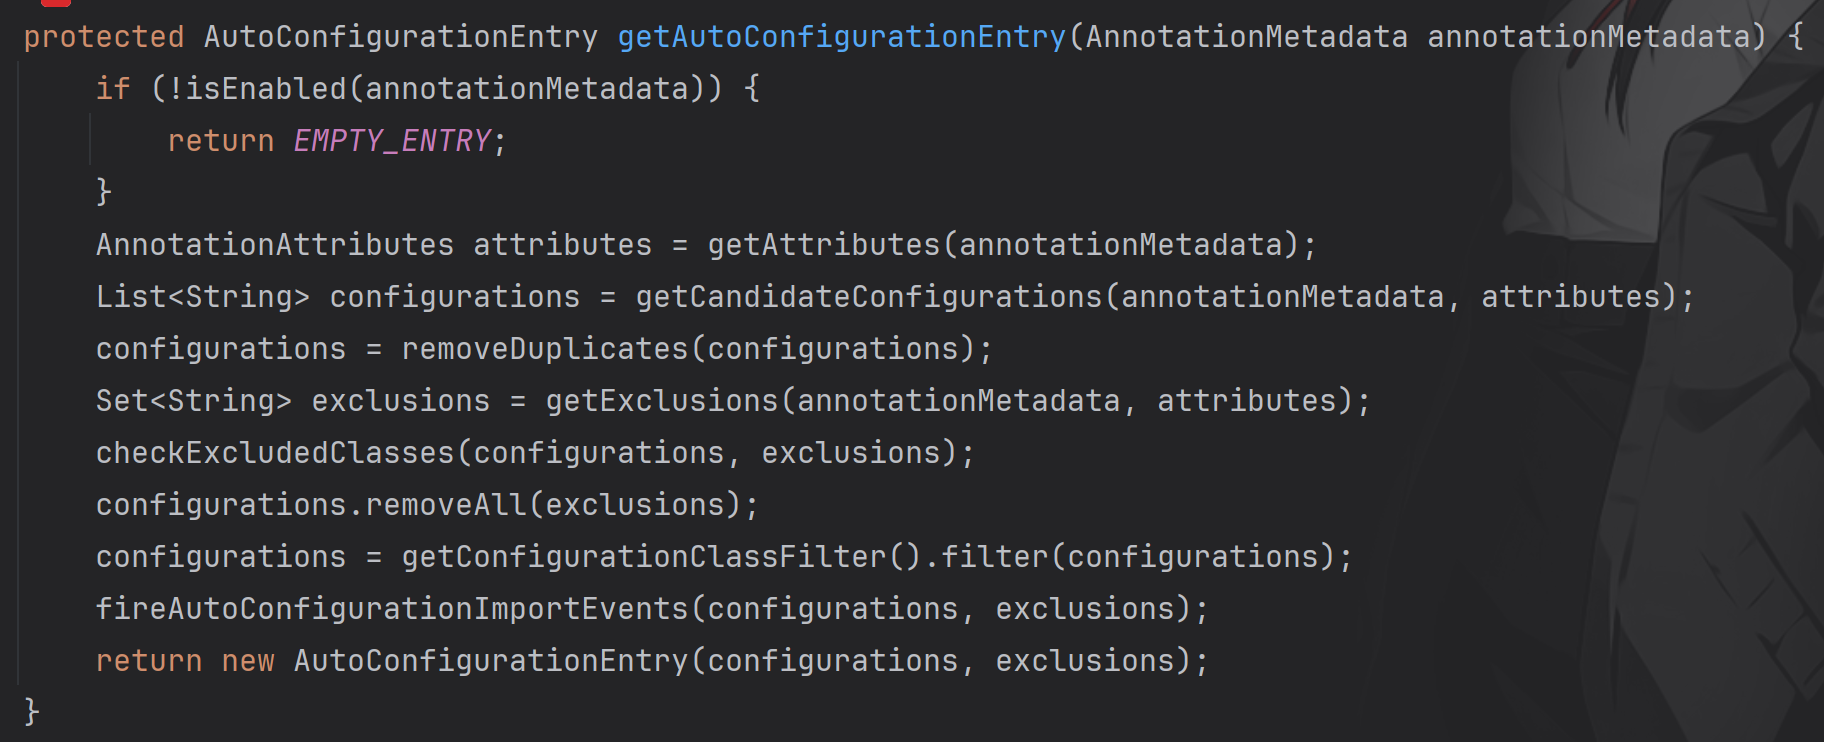Select the EMPTY_ENTRY constant

tap(392, 141)
